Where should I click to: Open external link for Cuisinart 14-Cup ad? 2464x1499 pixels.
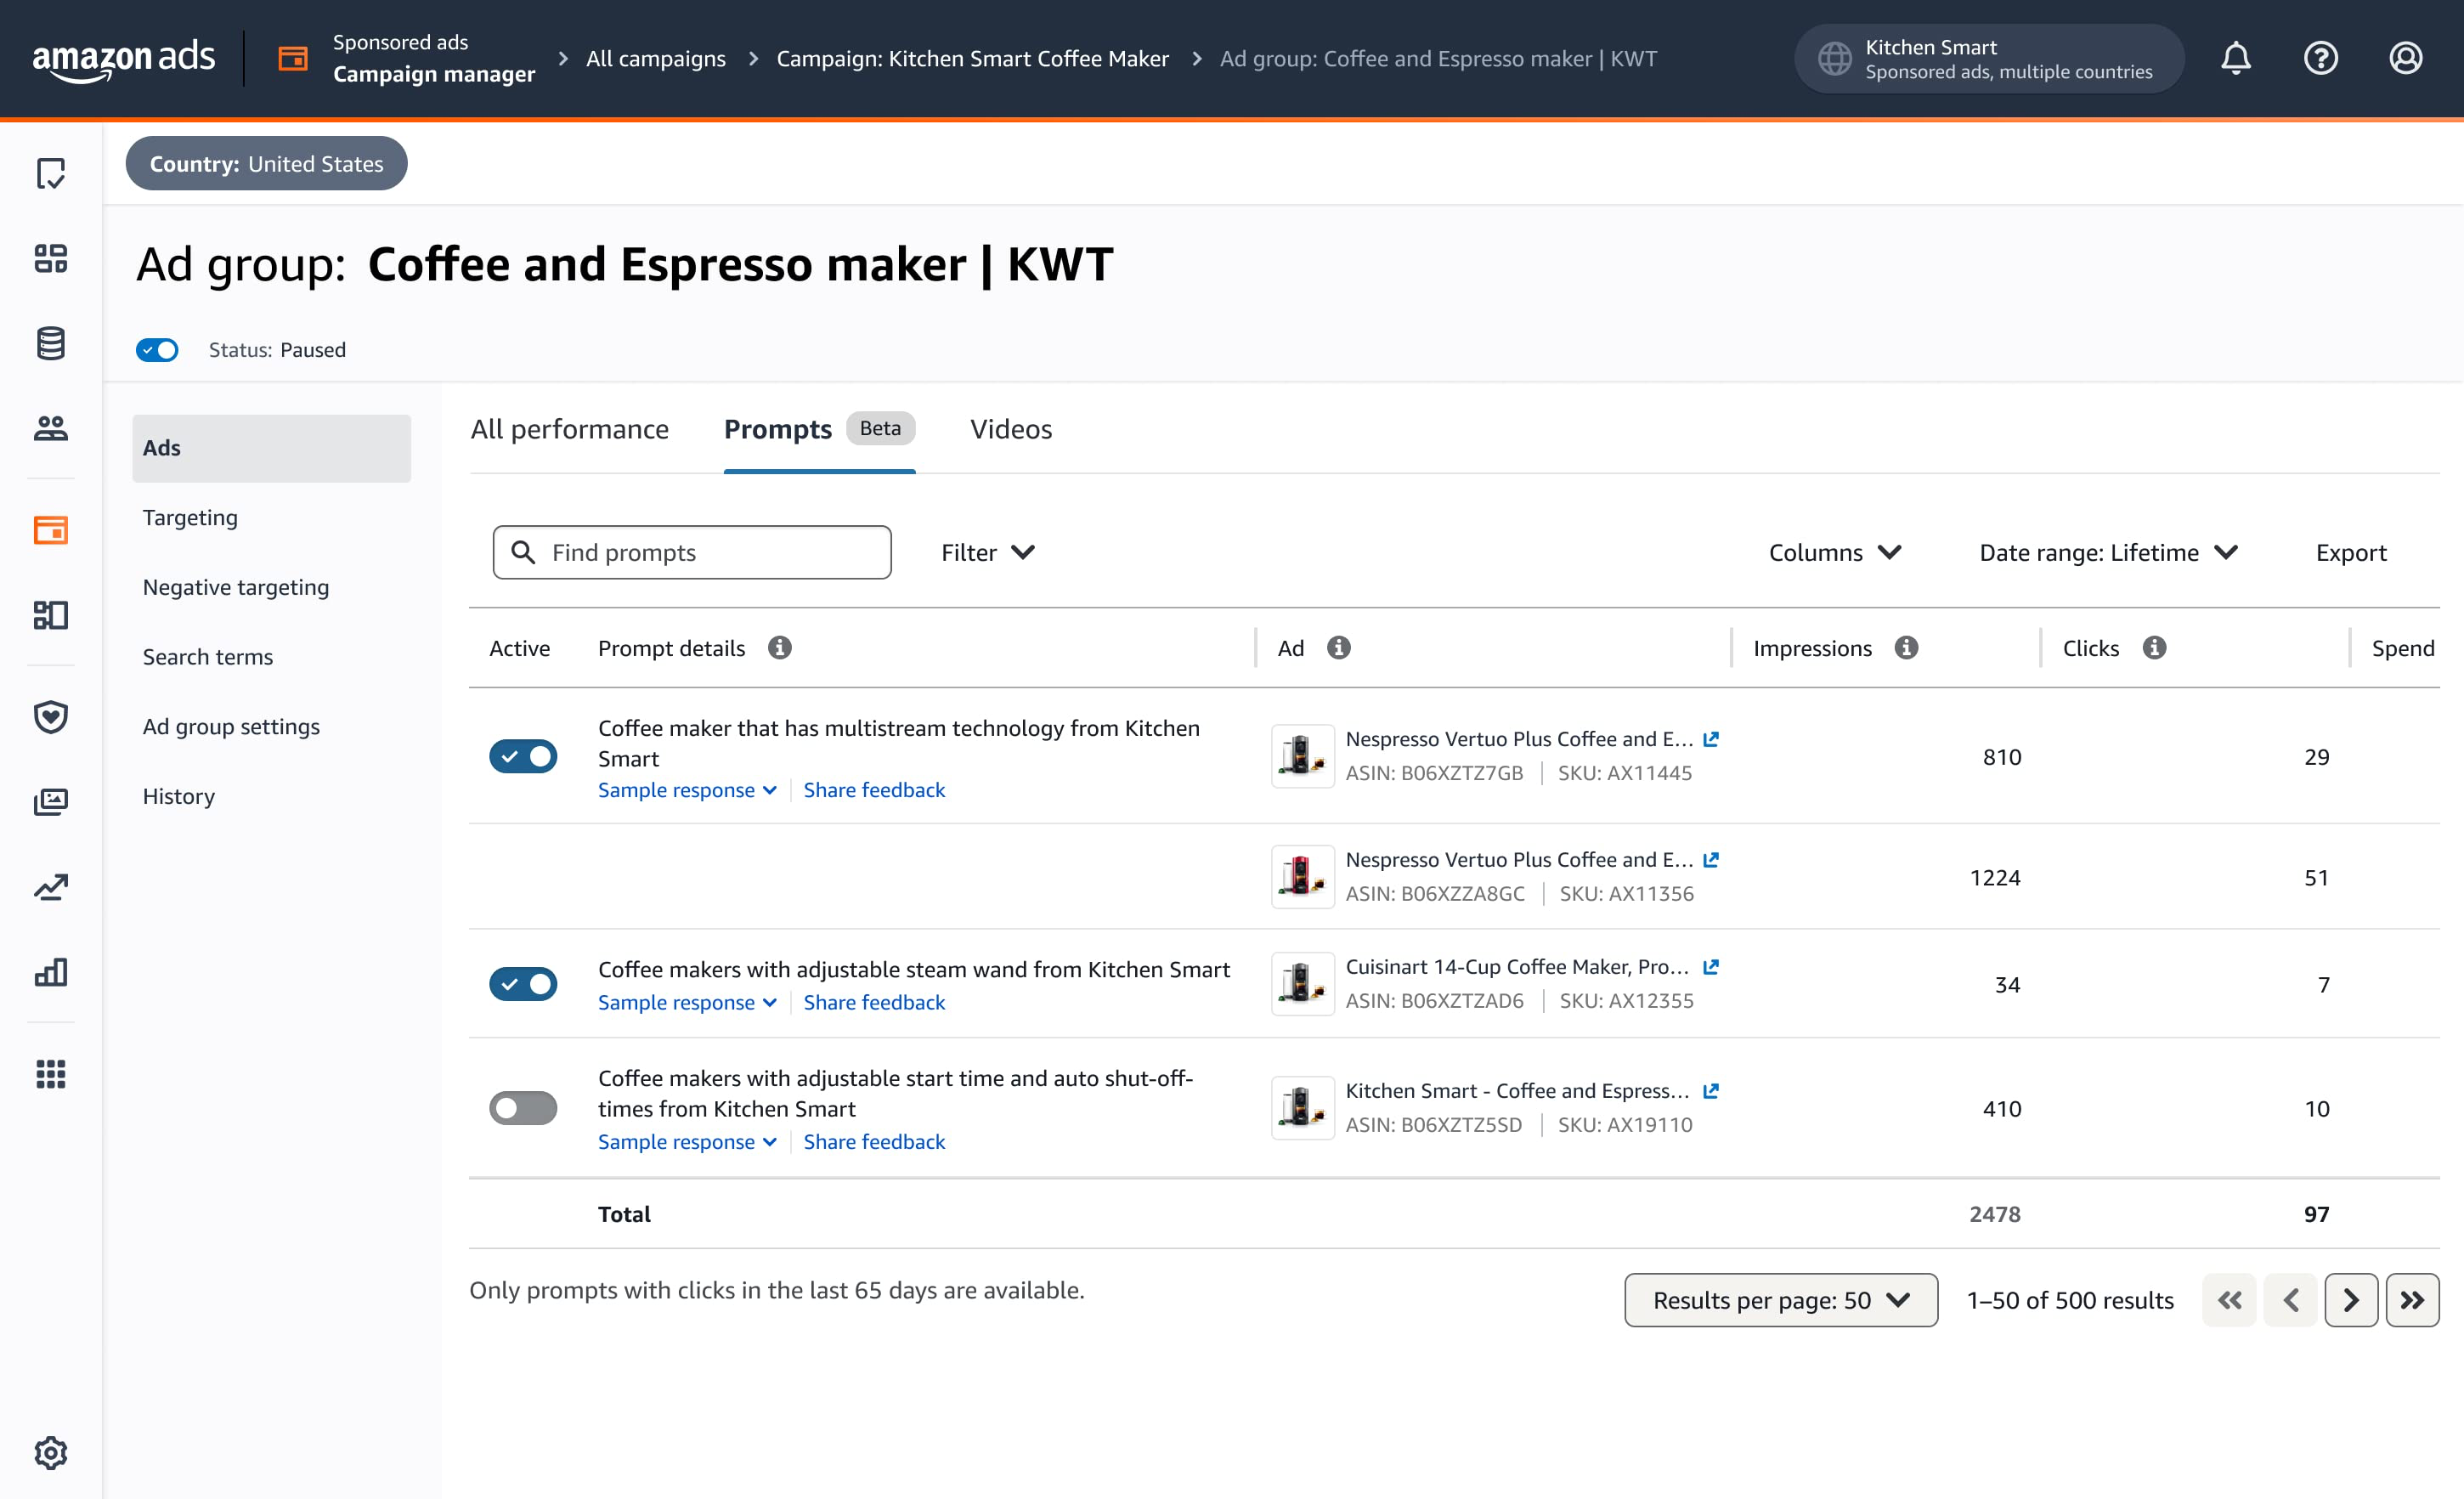tap(1711, 967)
